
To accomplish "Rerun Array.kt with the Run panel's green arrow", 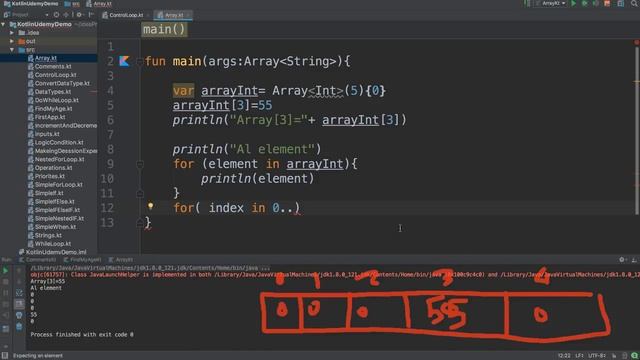I will click(5, 270).
